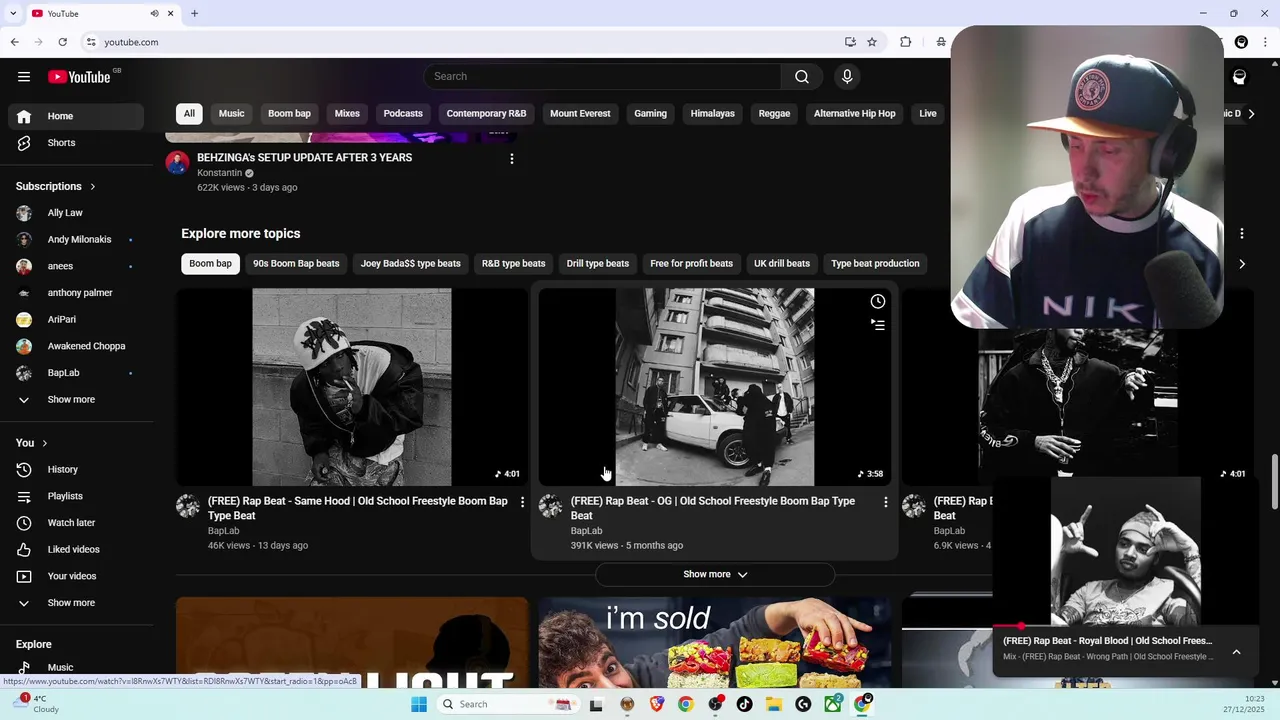Open options for OG beat video
This screenshot has width=1280, height=720.
[x=885, y=502]
